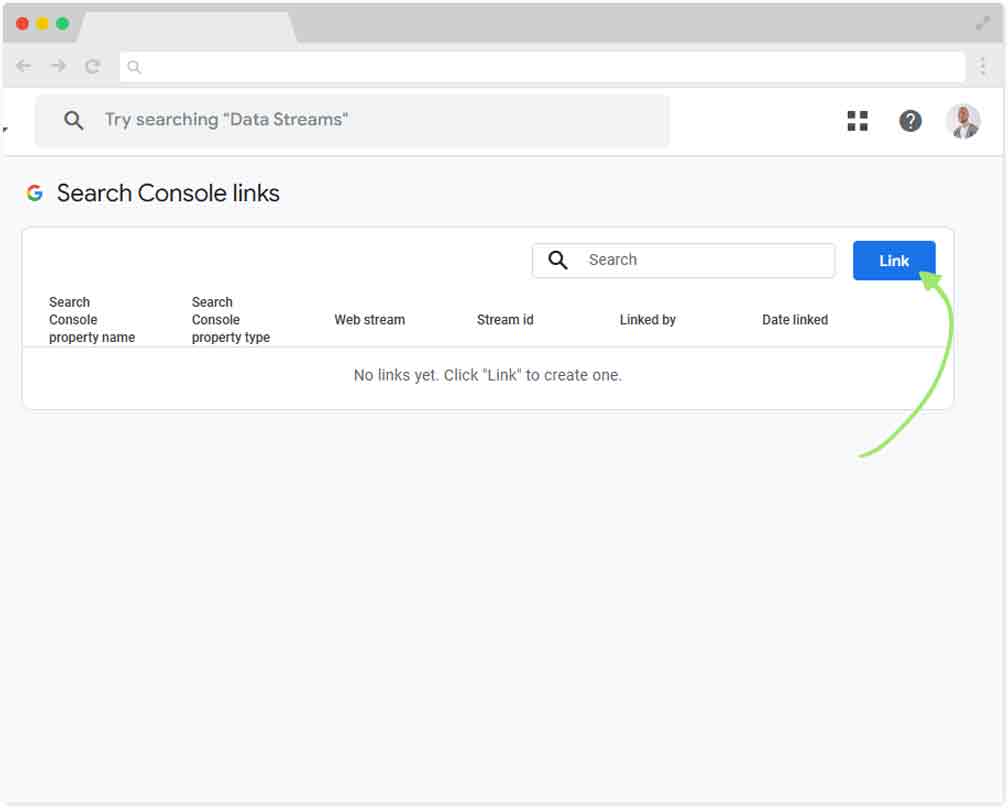
Task: Click the Google G logo
Action: (x=35, y=193)
